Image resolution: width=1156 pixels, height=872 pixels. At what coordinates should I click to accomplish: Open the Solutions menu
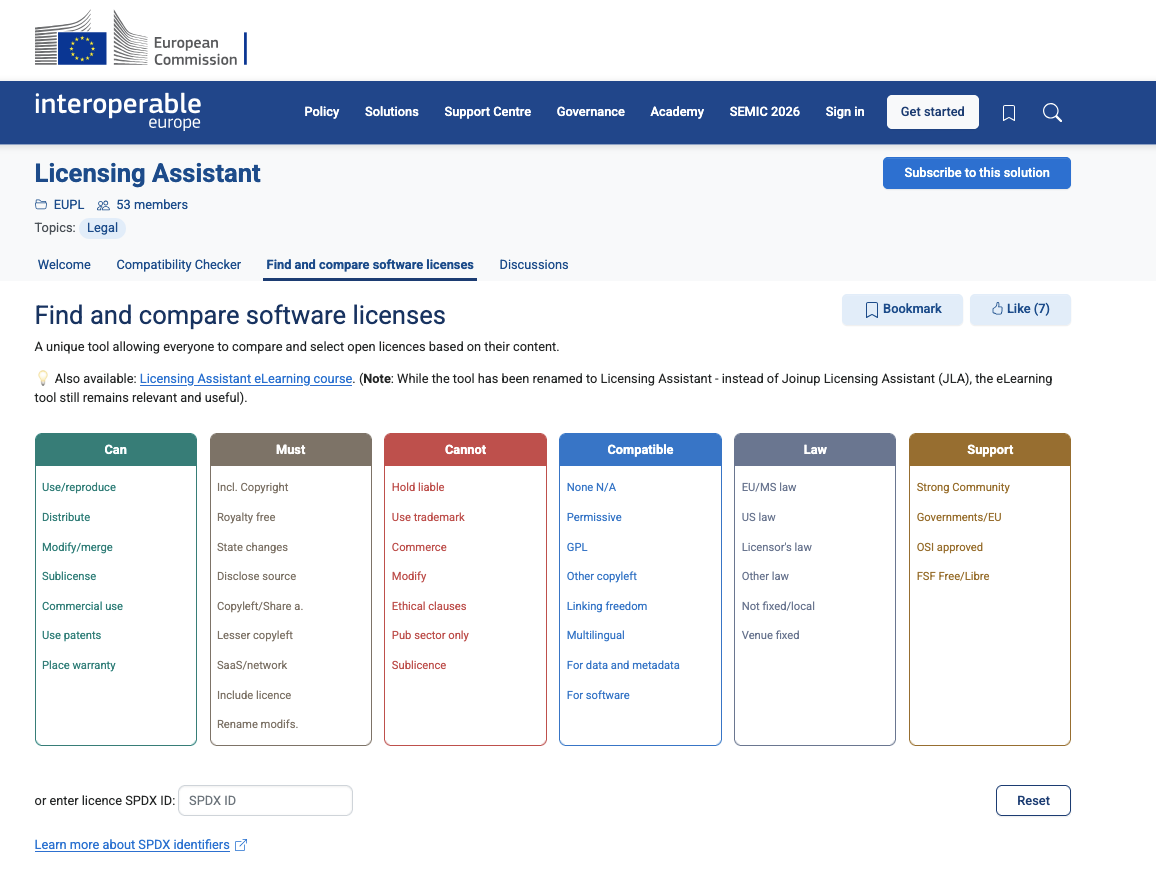(x=391, y=112)
